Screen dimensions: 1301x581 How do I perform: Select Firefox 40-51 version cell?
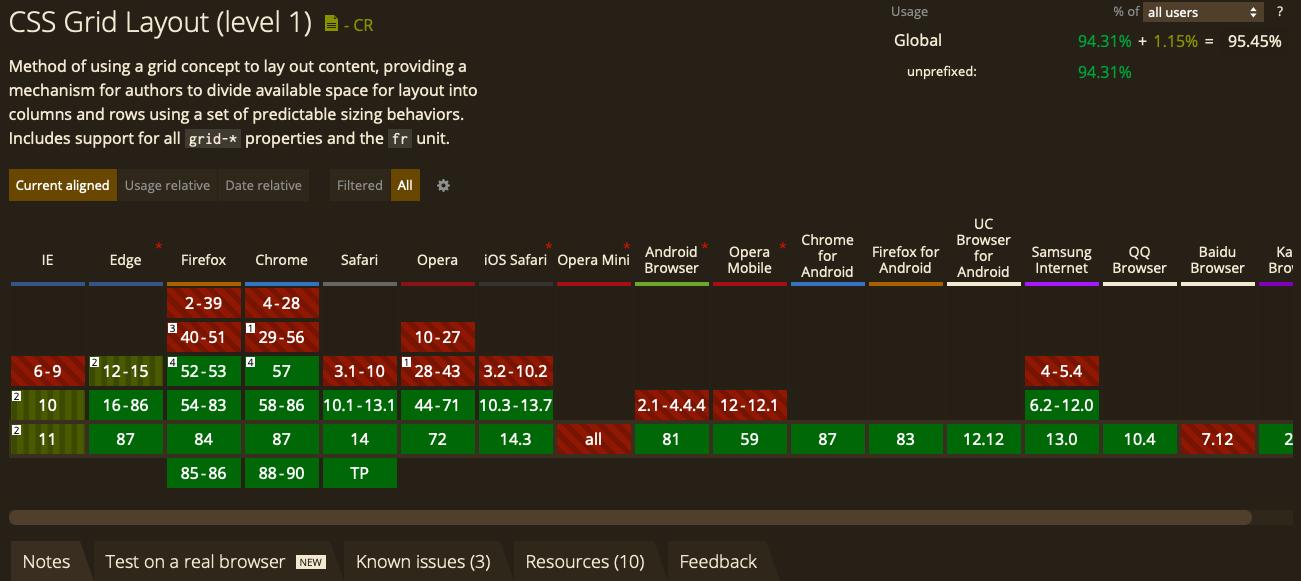[204, 338]
